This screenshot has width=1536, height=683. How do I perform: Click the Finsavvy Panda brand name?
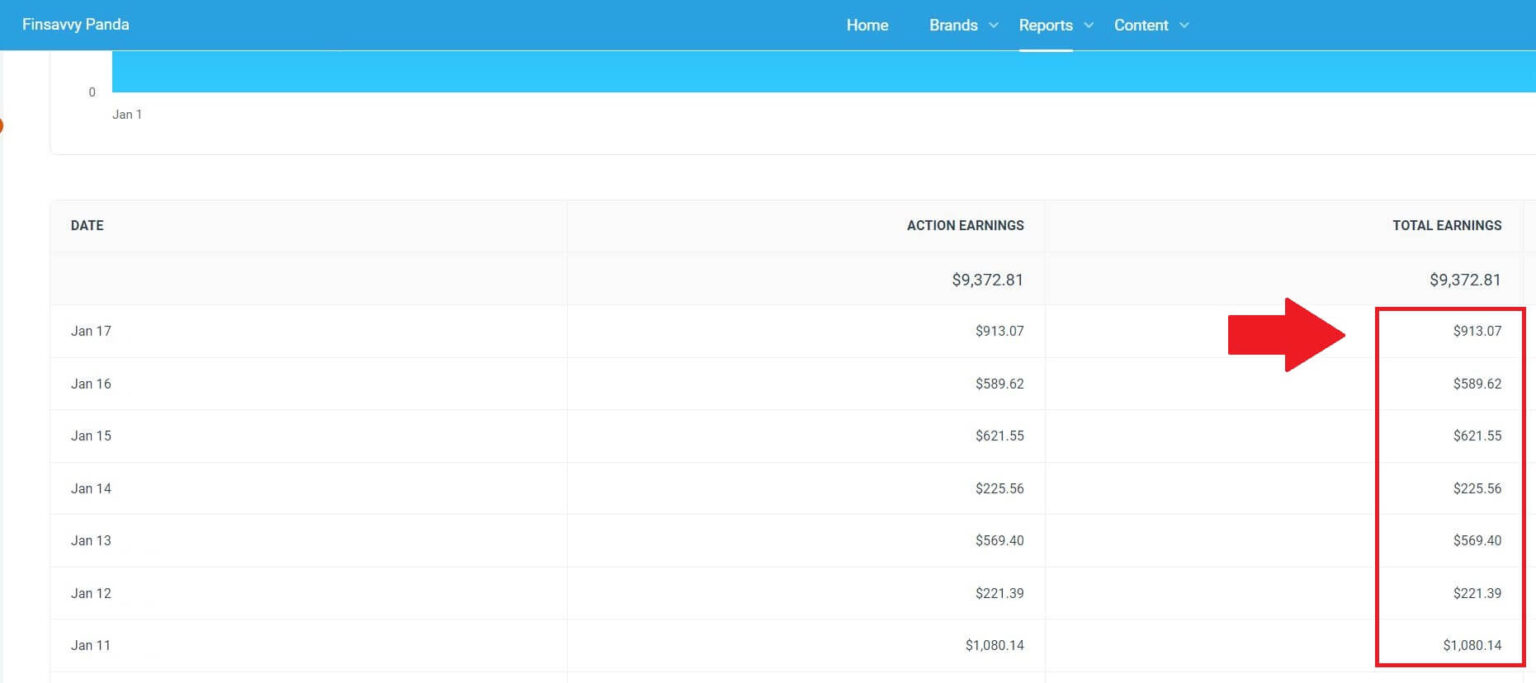coord(75,25)
